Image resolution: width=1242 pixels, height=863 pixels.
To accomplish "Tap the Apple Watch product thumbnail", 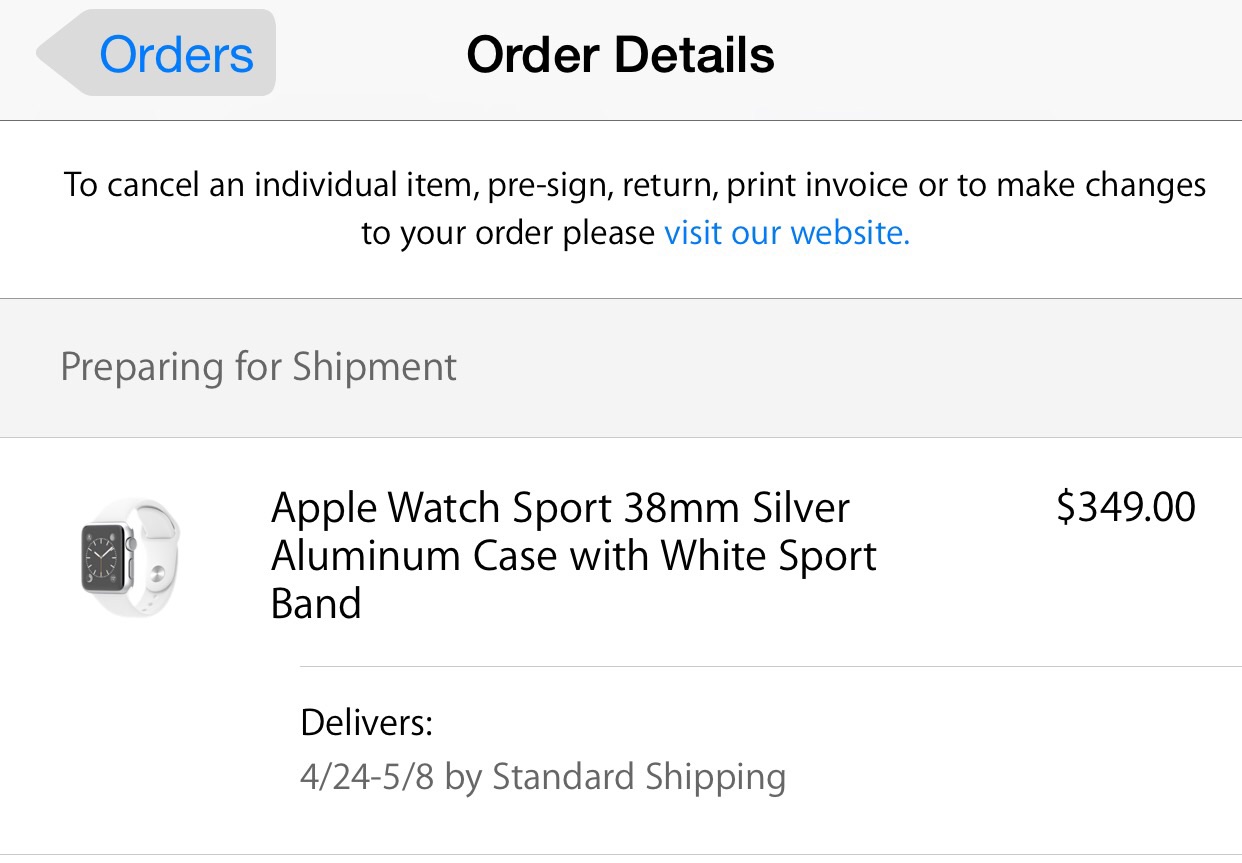I will pyautogui.click(x=130, y=556).
